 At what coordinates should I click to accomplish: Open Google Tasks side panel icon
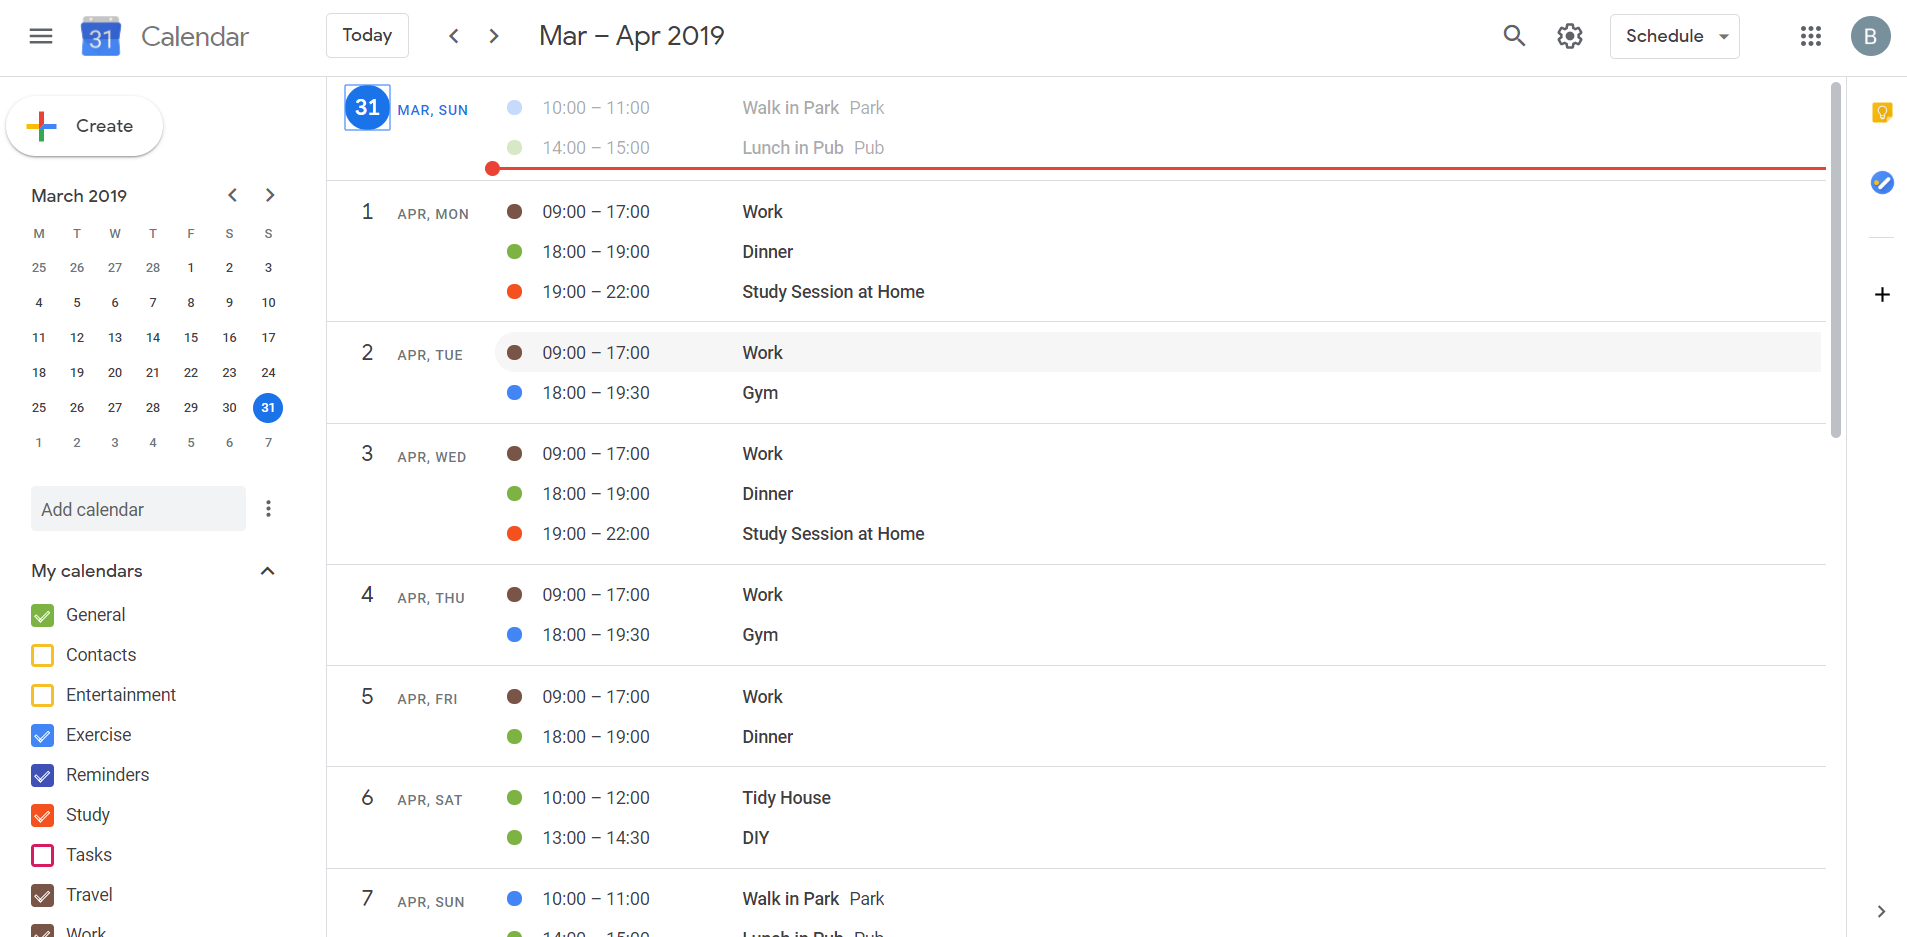[x=1882, y=182]
